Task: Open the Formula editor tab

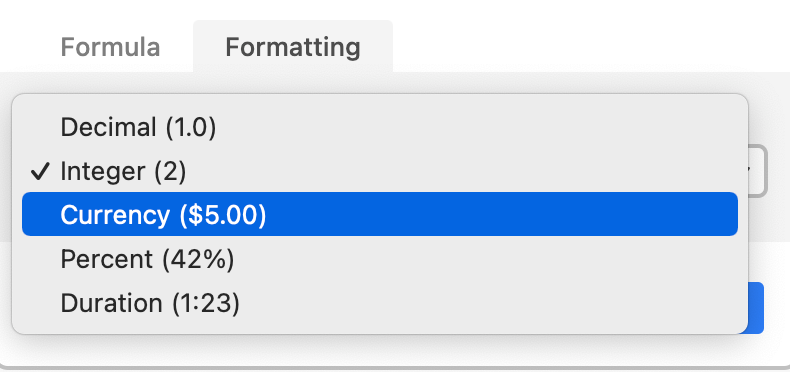Action: 110,47
